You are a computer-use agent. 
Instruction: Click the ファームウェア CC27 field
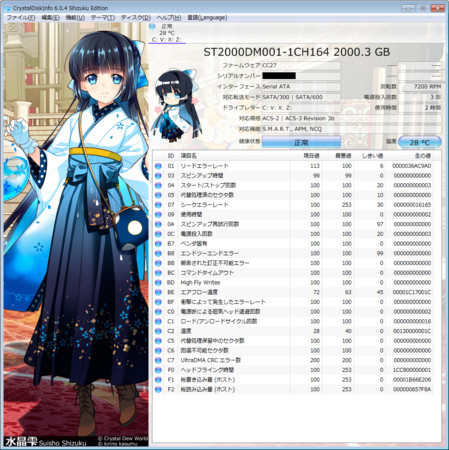301,65
